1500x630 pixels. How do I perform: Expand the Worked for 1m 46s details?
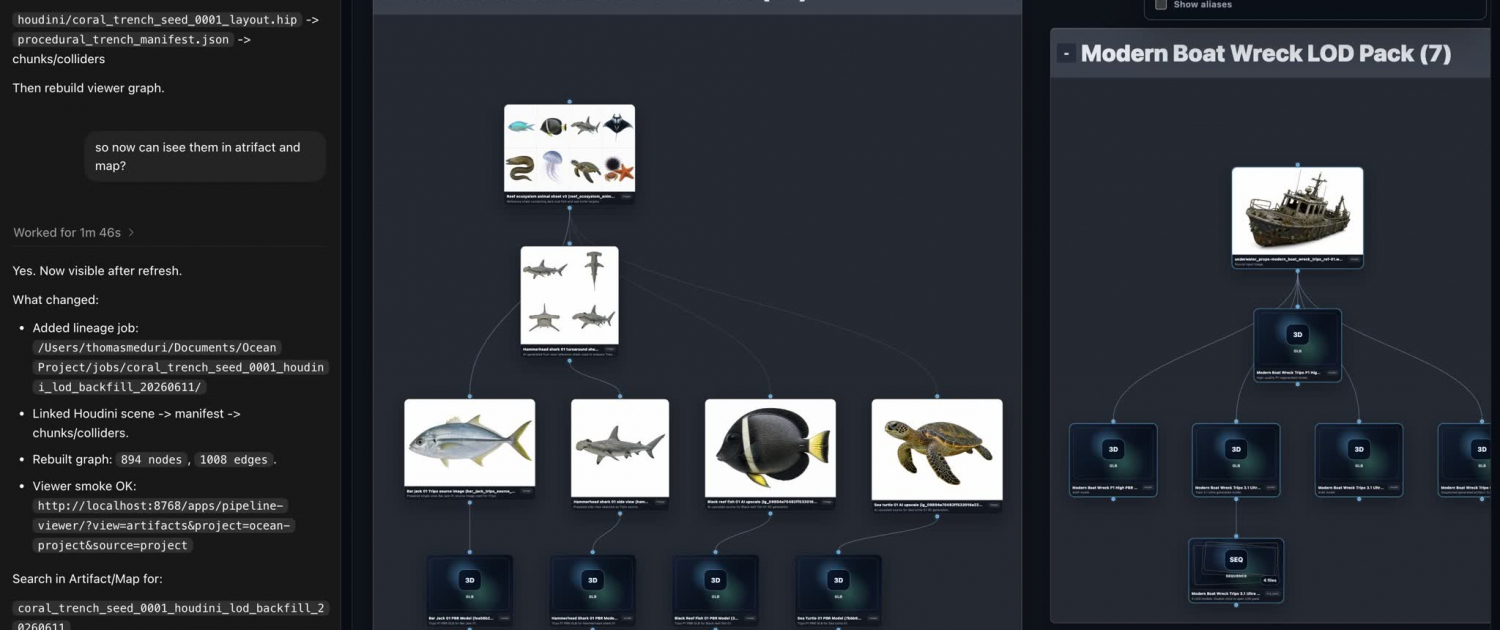(73, 232)
